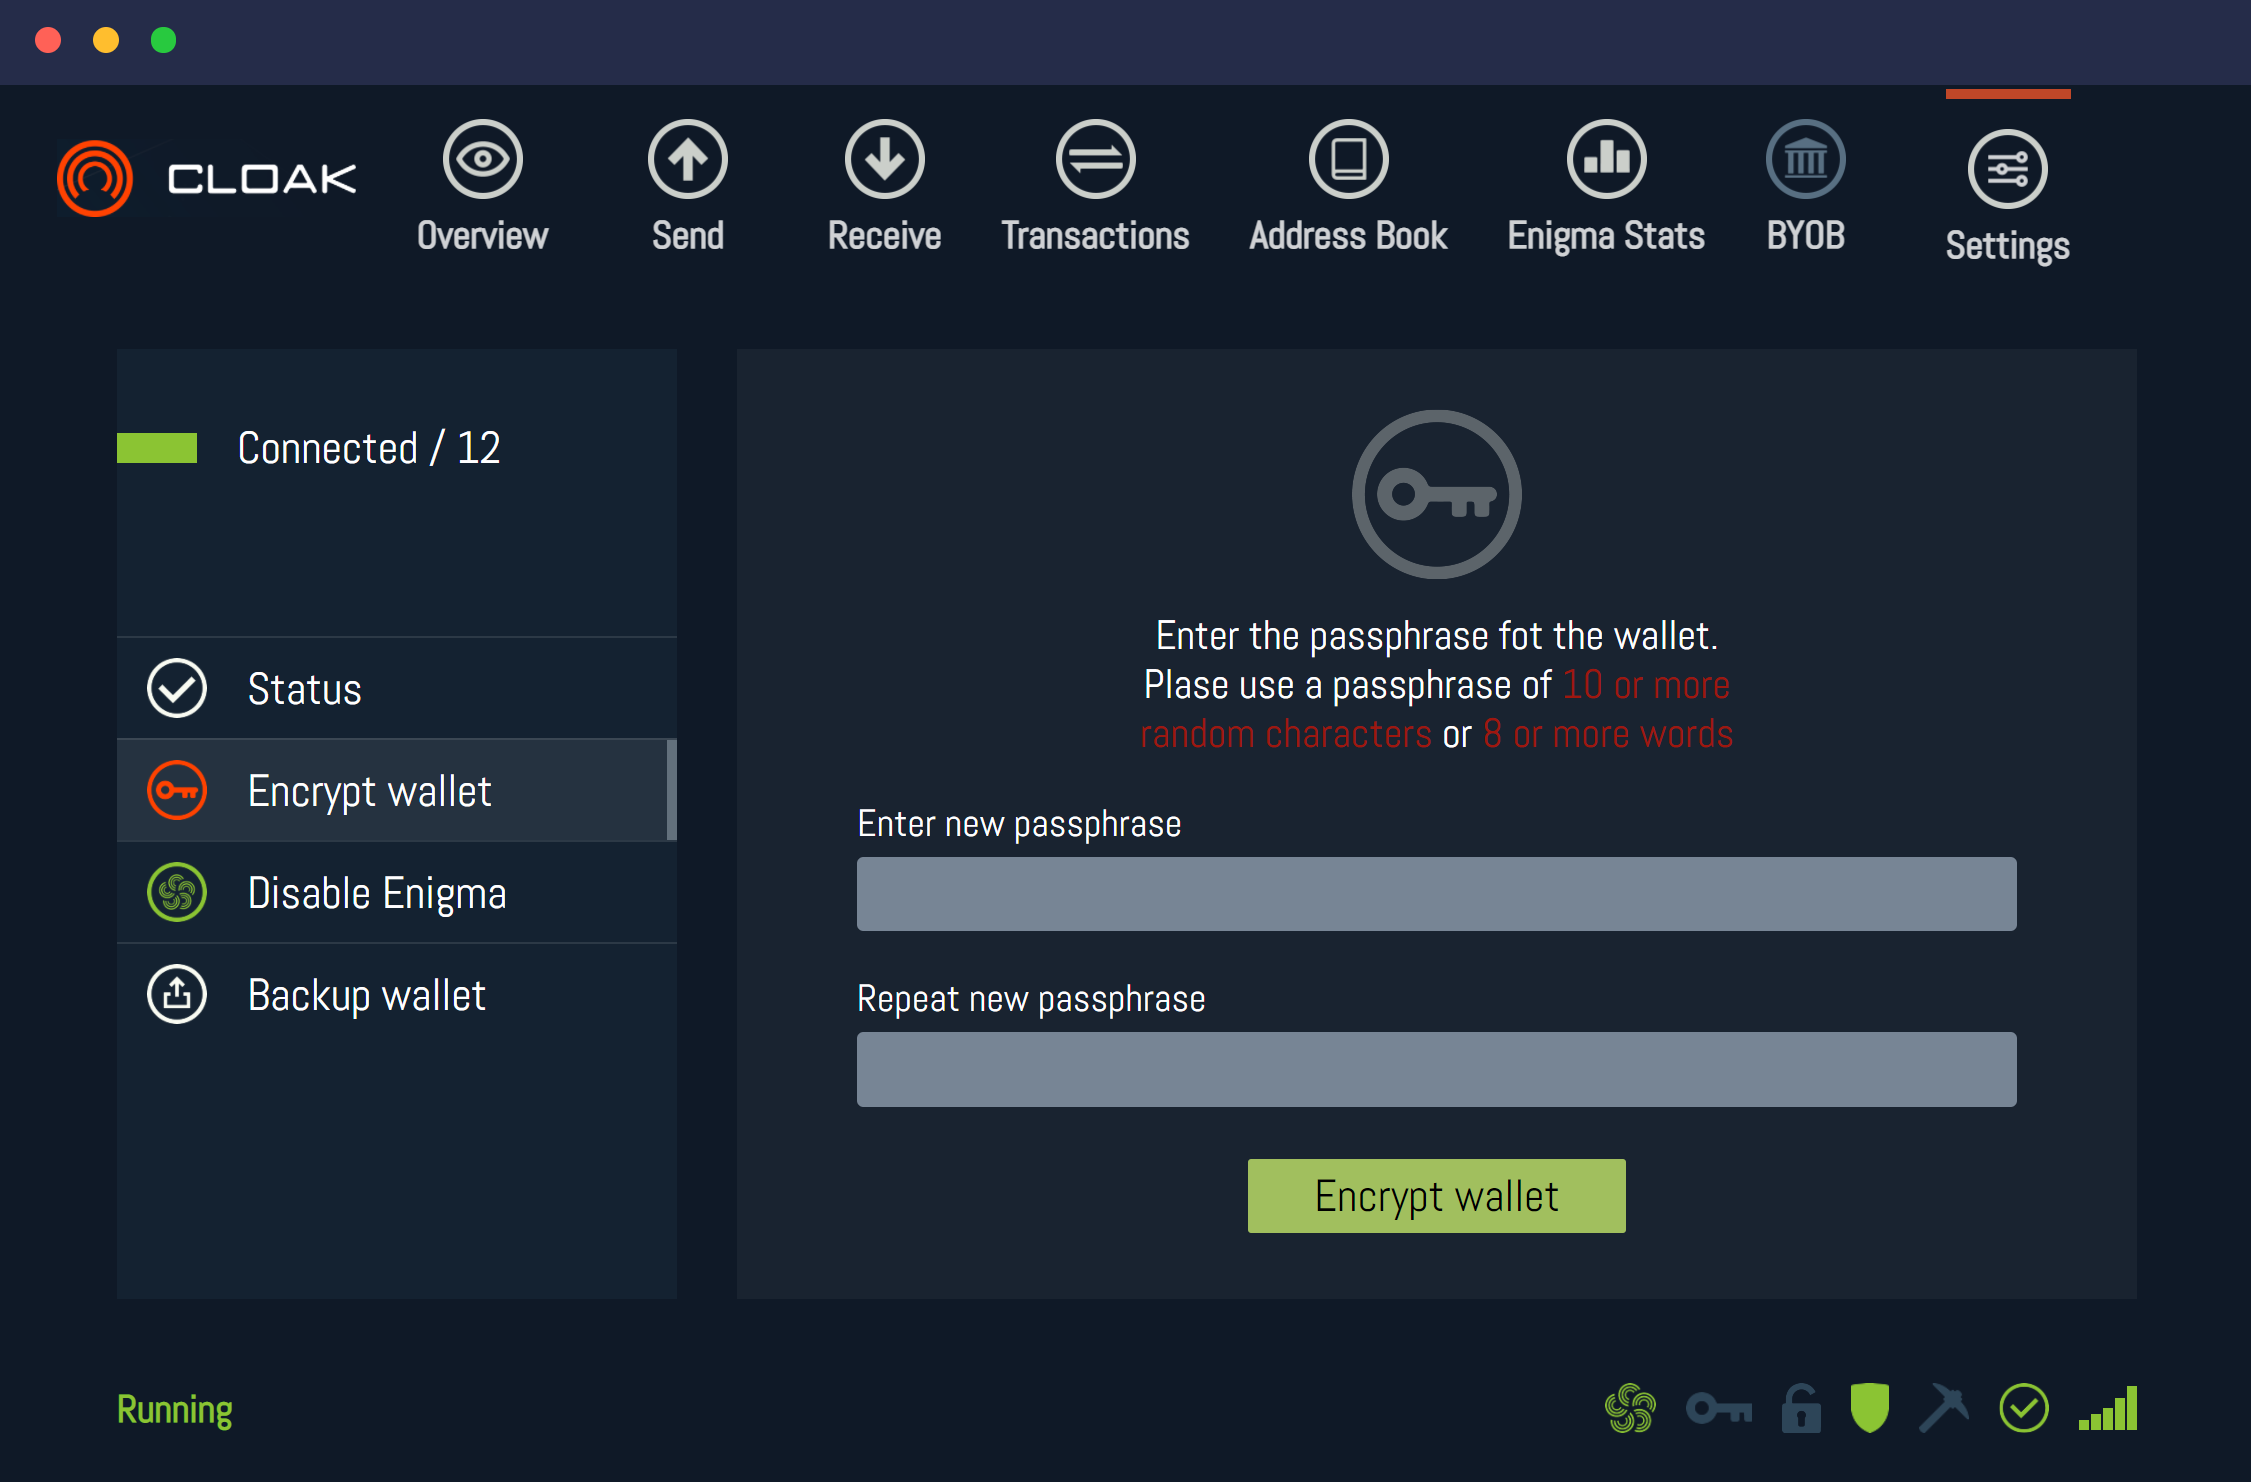Screen dimensions: 2251x1482
Task: Click the pickaxe mining status icon
Action: 1944,1408
